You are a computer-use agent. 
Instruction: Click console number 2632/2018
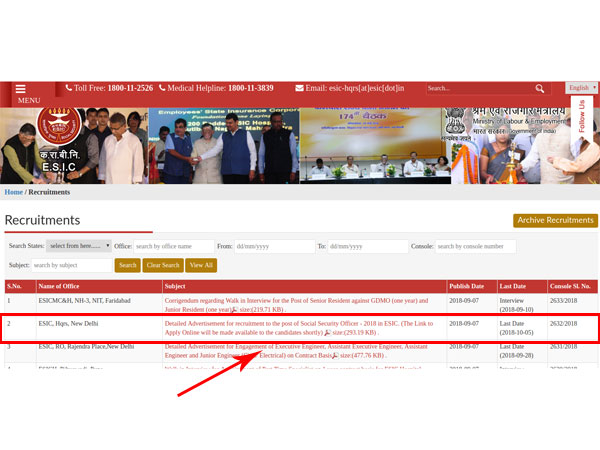coord(563,324)
